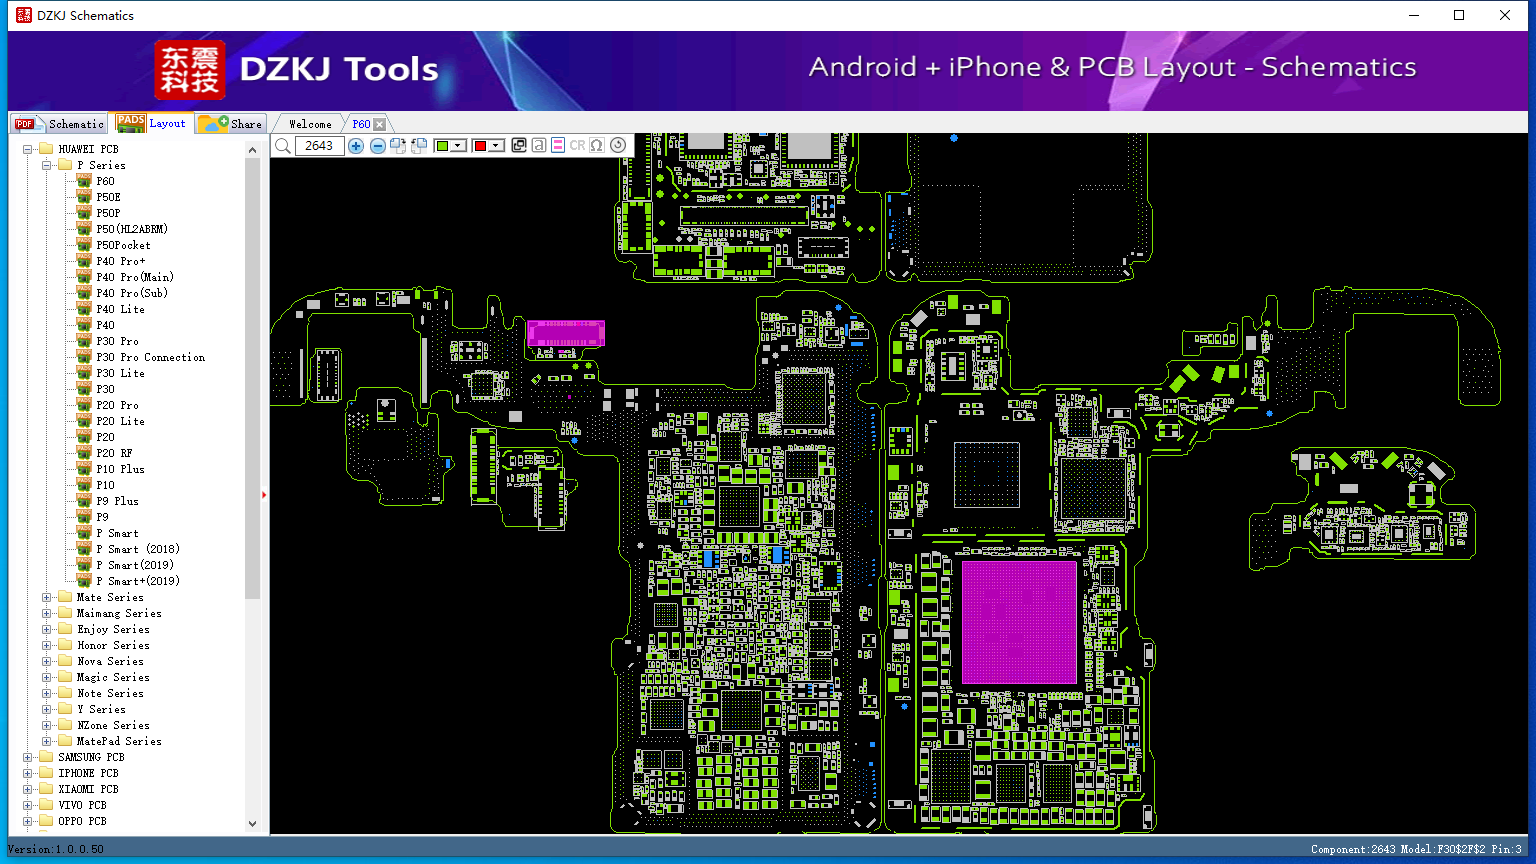Toggle the omega resistance display button

(597, 146)
